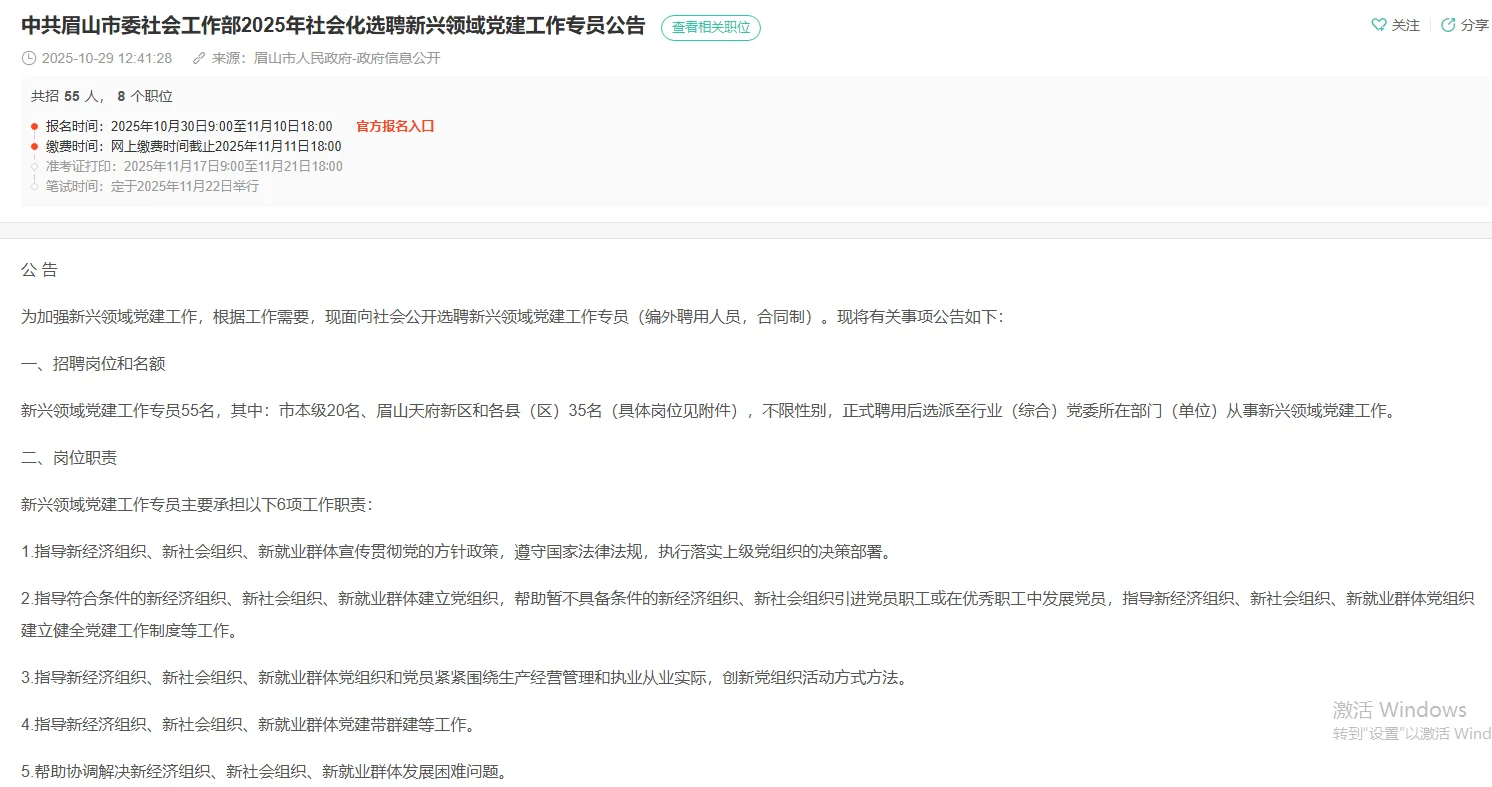Click the hollow dot beside 准考证打印
This screenshot has width=1492, height=787.
[34, 166]
